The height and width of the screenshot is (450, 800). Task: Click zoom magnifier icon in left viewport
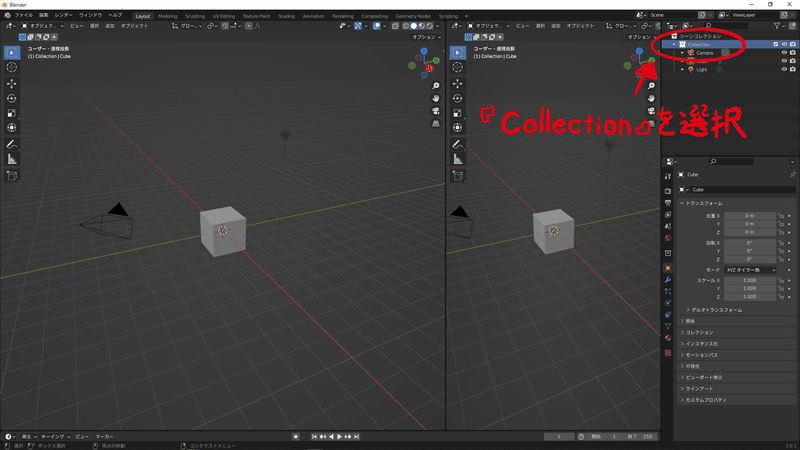436,86
